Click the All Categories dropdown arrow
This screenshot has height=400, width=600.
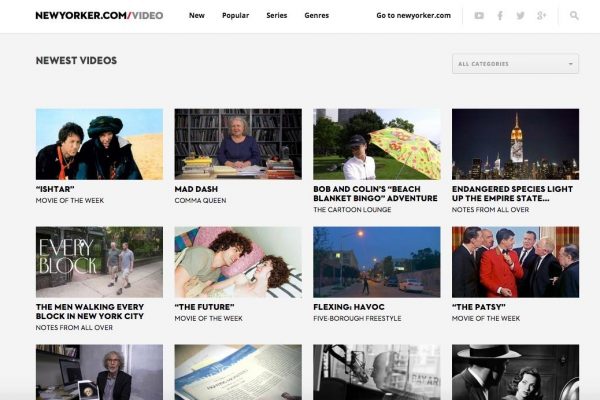point(571,64)
